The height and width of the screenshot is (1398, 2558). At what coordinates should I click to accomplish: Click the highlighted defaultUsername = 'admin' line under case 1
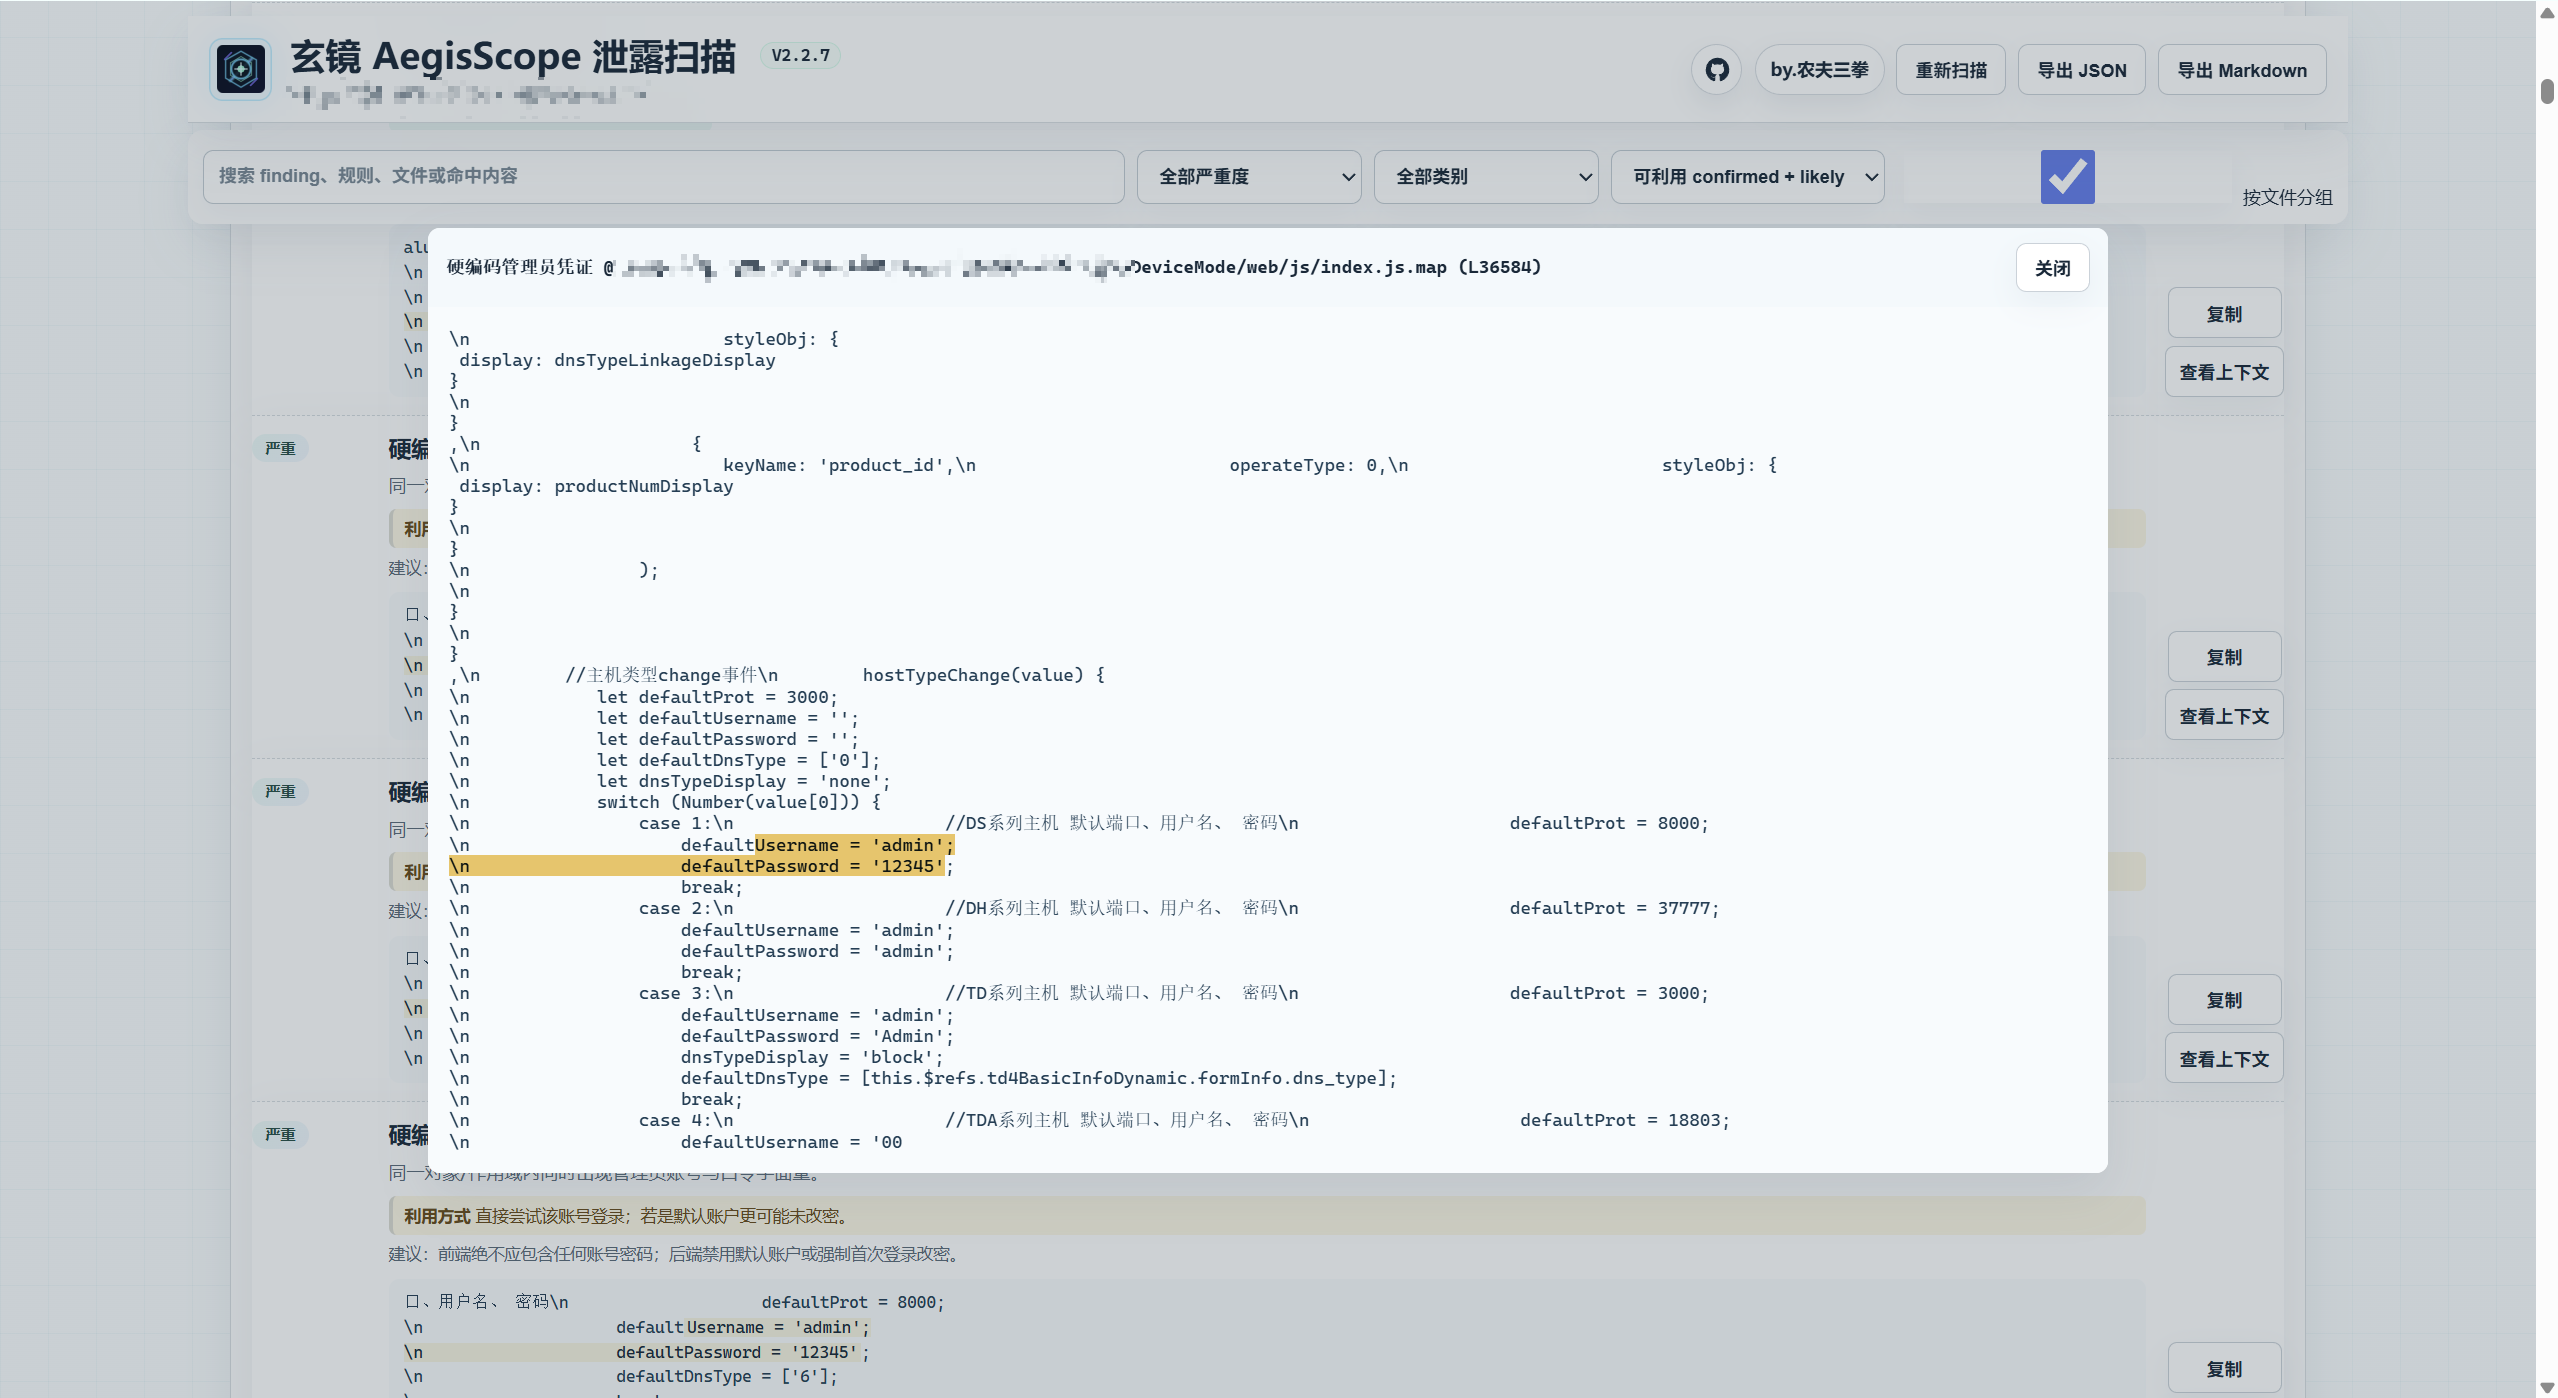coord(817,845)
